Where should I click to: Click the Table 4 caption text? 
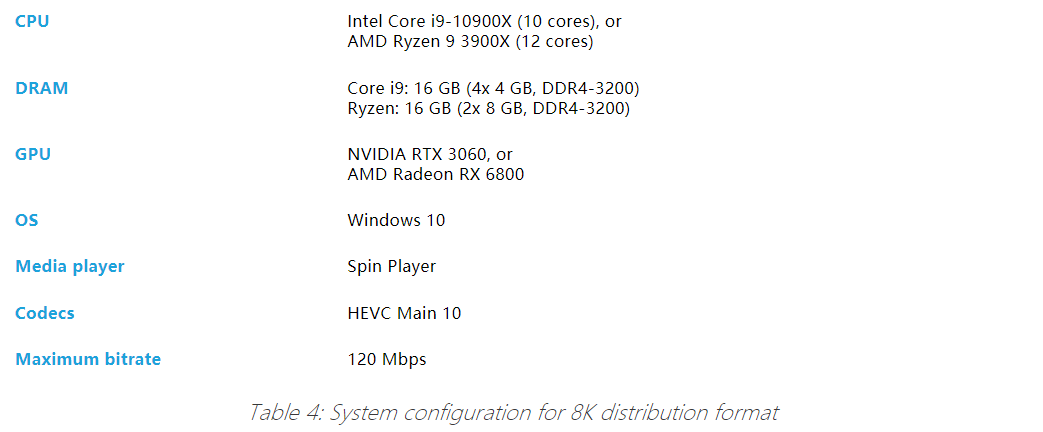click(x=514, y=412)
